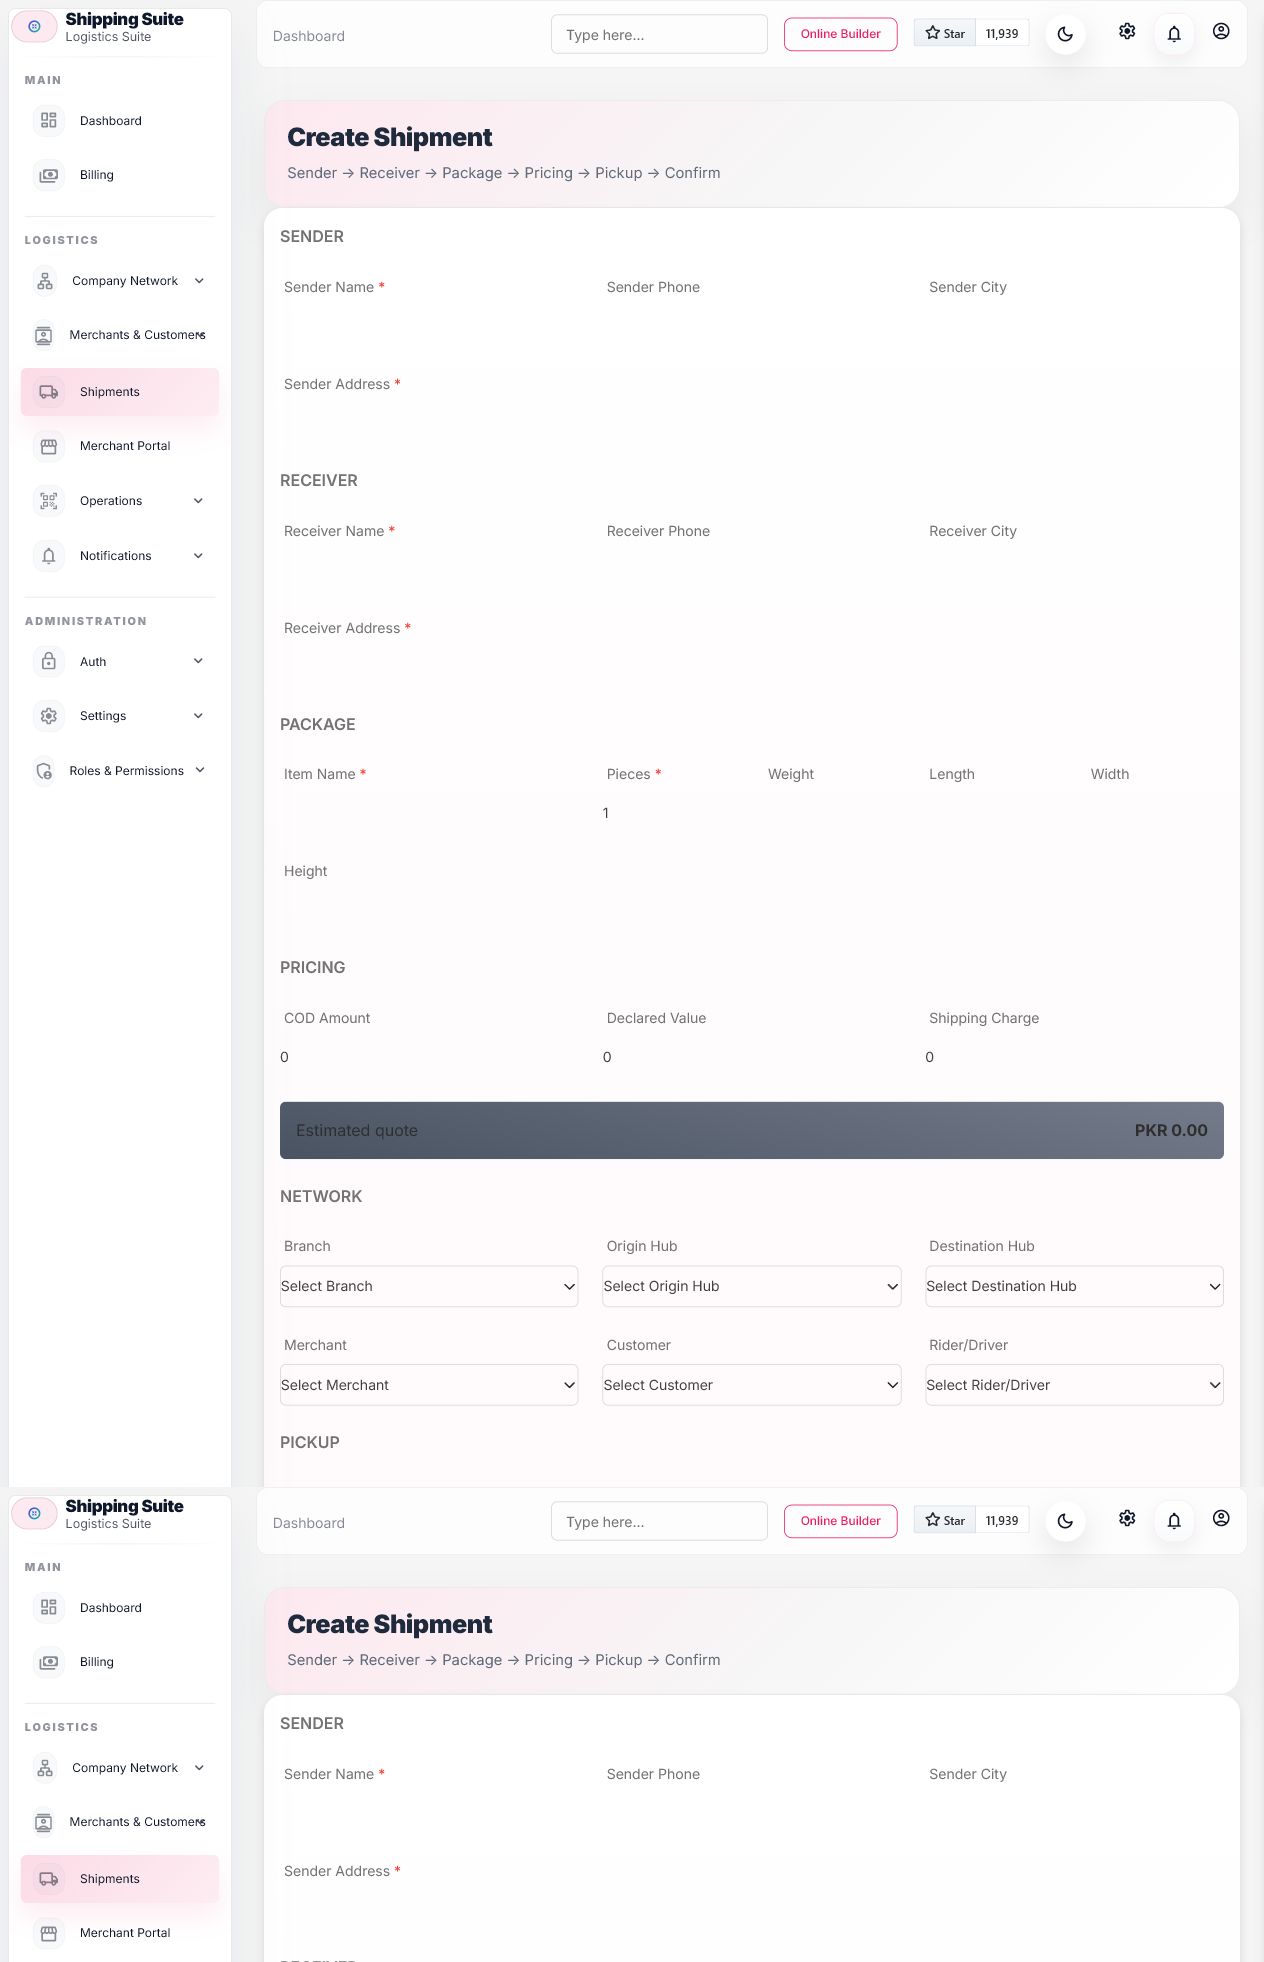
Task: Click the Roles & Permissions shield icon
Action: pyautogui.click(x=44, y=771)
